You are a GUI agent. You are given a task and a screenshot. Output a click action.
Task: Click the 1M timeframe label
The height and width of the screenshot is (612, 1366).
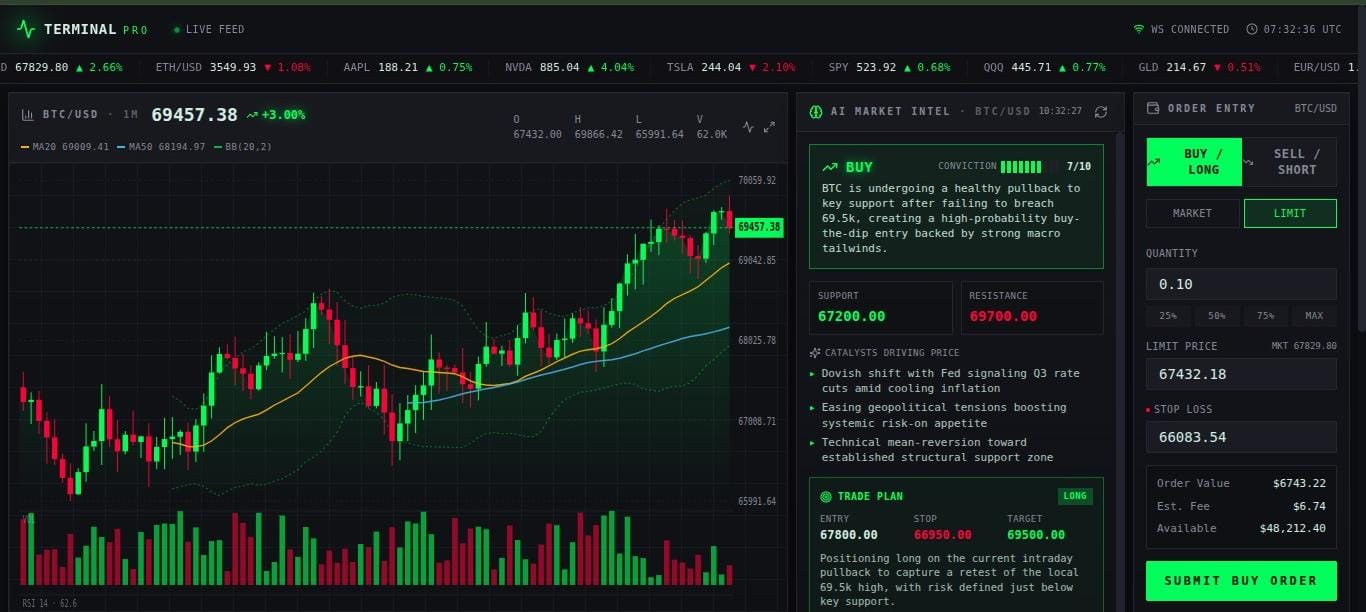(130, 115)
